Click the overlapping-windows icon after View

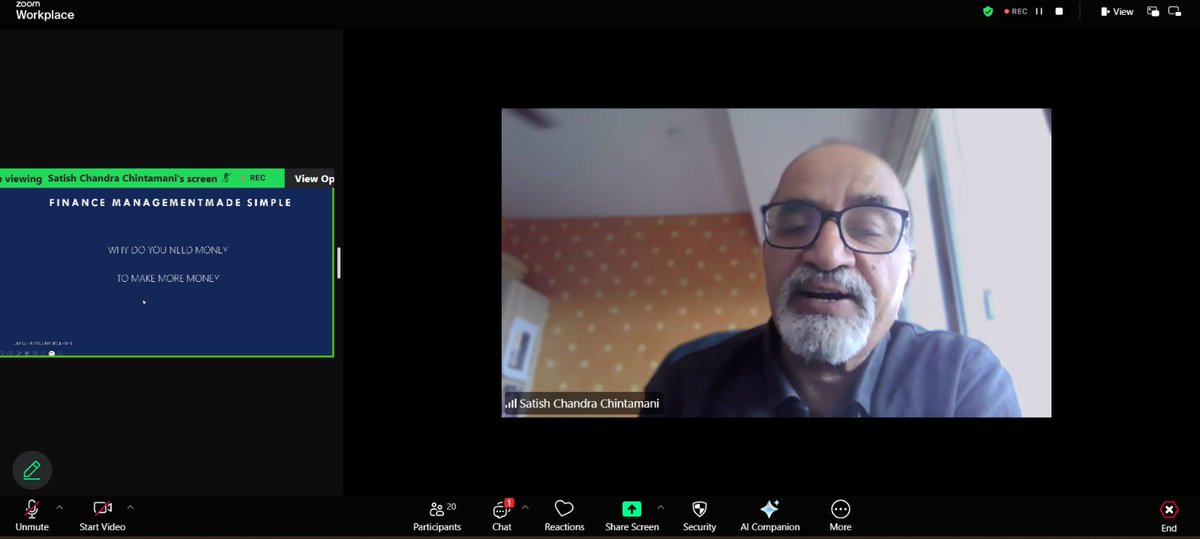coord(1153,11)
